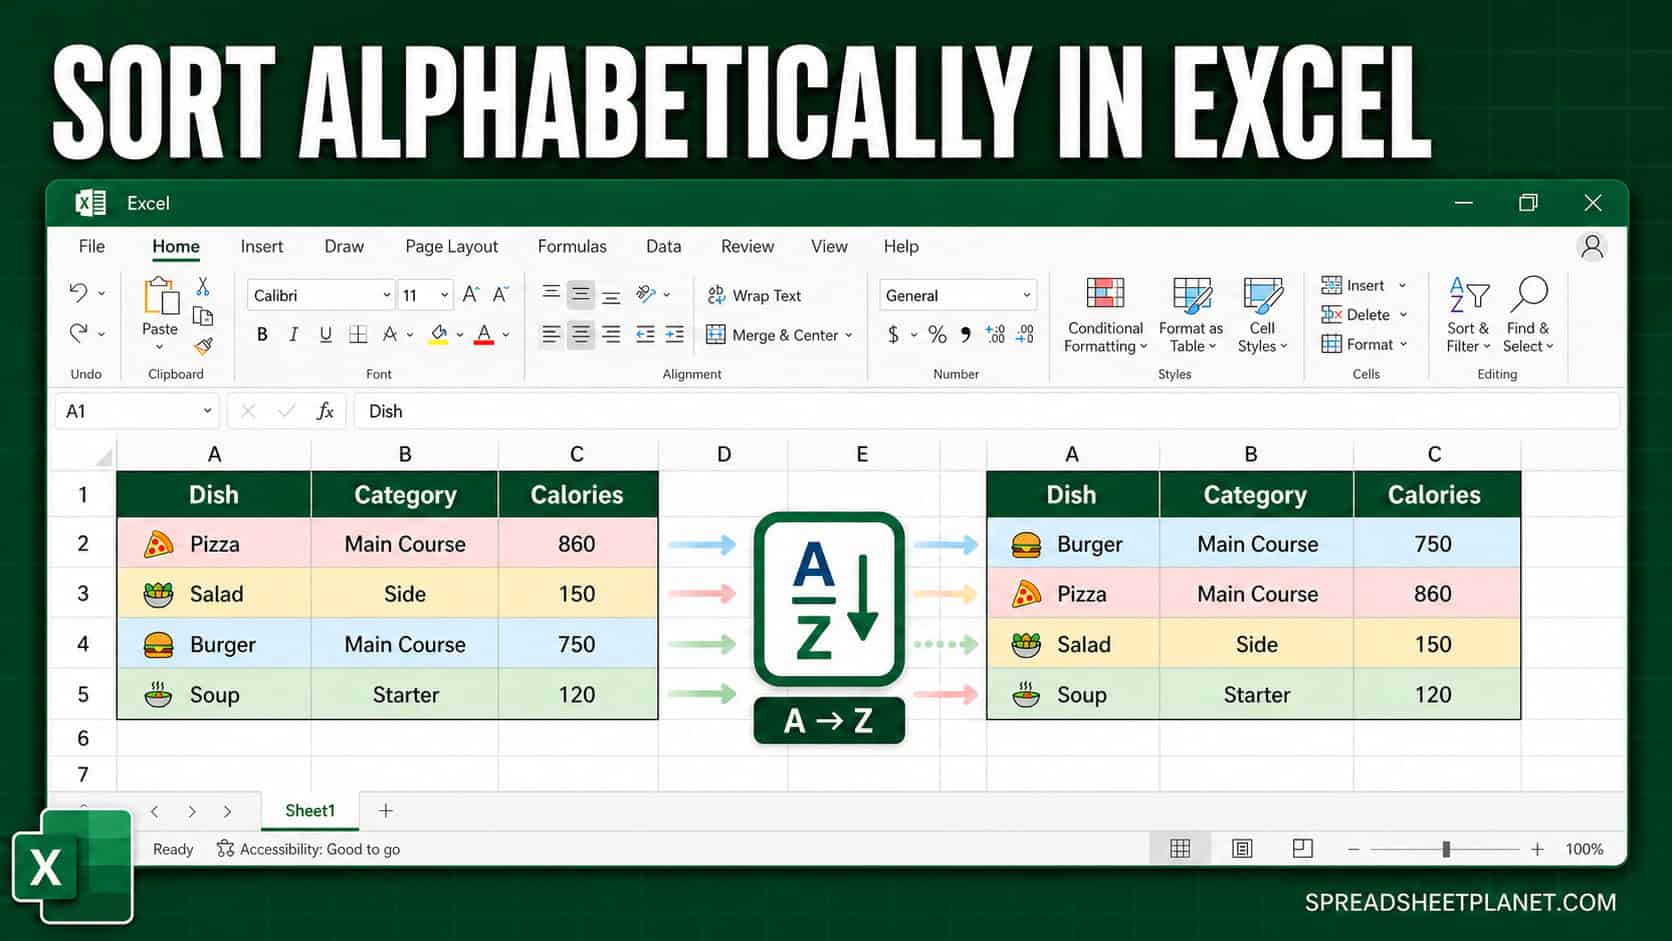Select the Sheet1 tab

pos(310,811)
